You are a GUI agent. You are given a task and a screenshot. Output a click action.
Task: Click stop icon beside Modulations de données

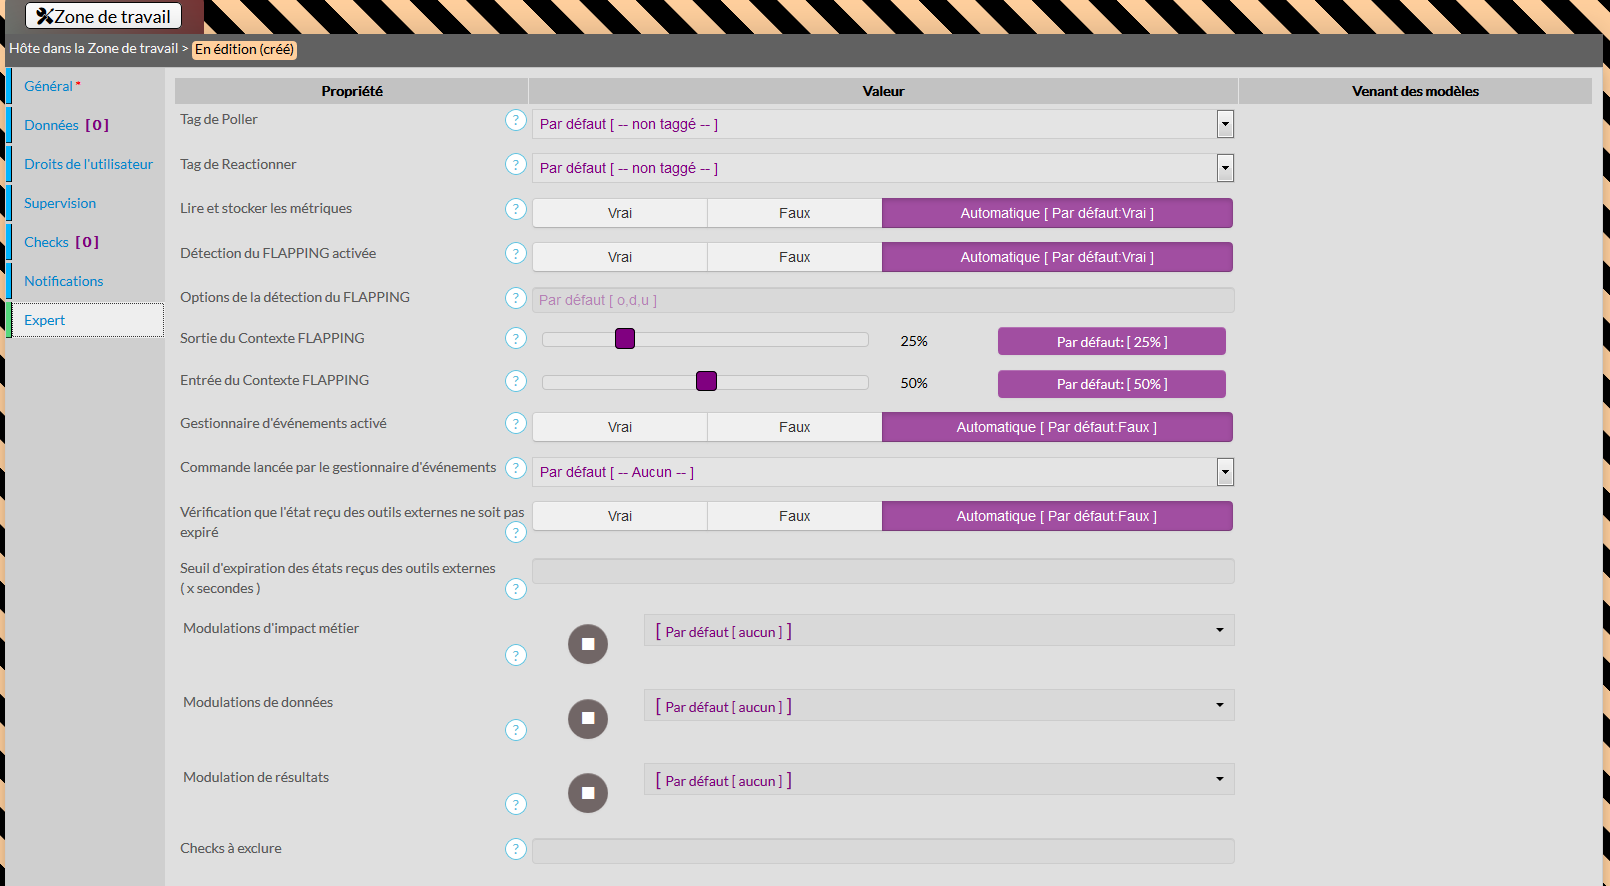click(x=588, y=719)
